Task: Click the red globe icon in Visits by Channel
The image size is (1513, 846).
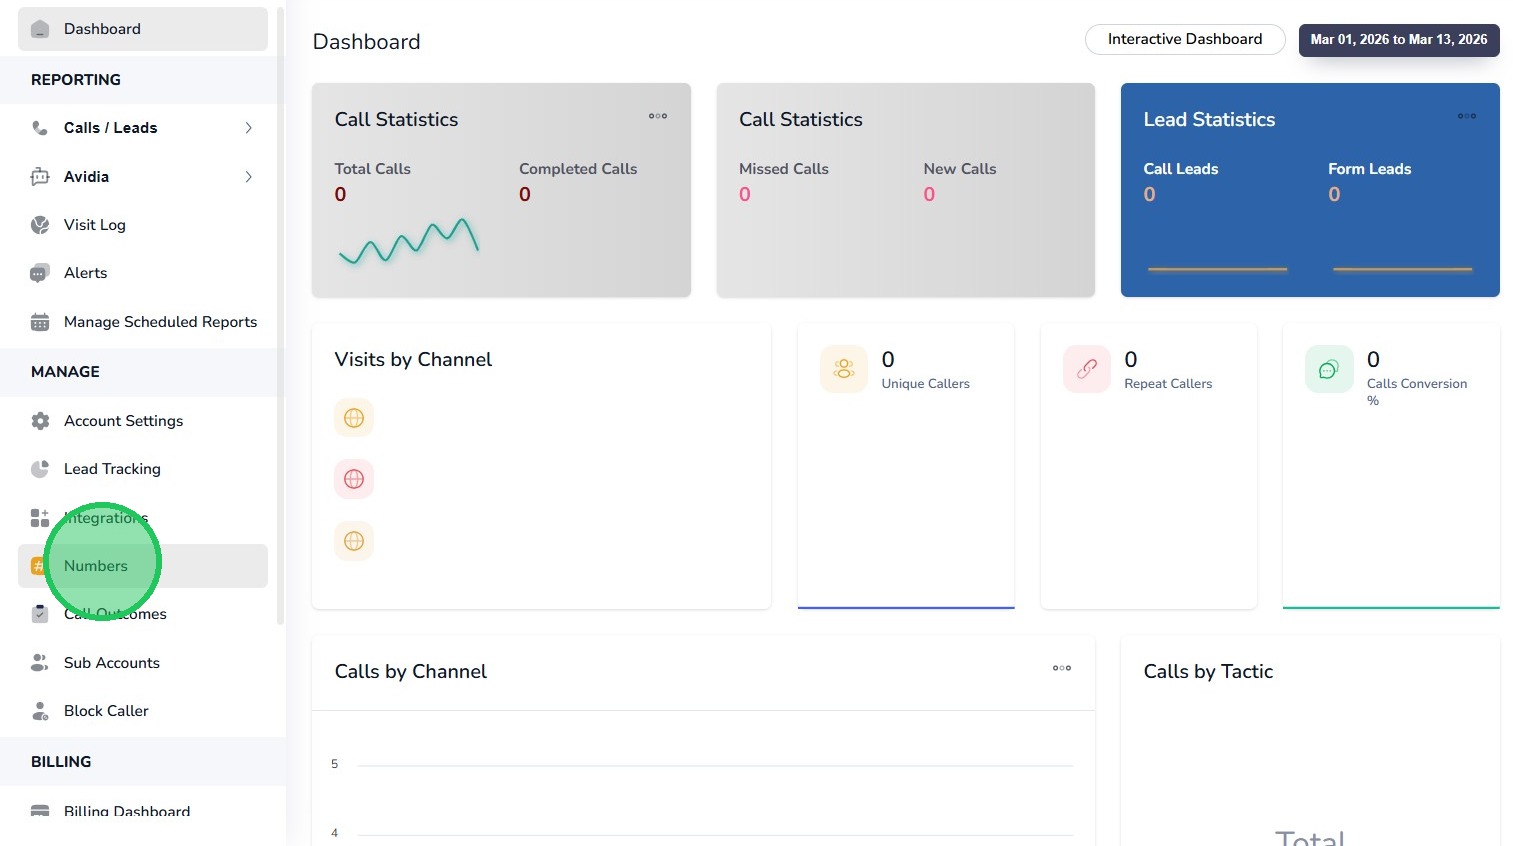Action: coord(354,479)
